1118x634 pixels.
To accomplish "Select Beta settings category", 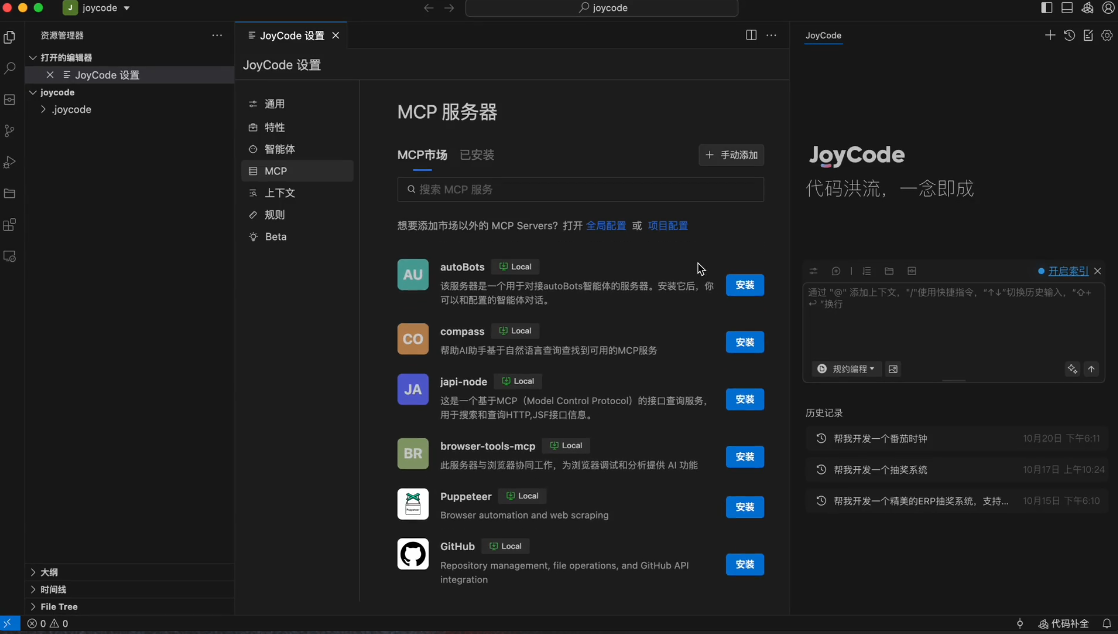I will [x=297, y=237].
